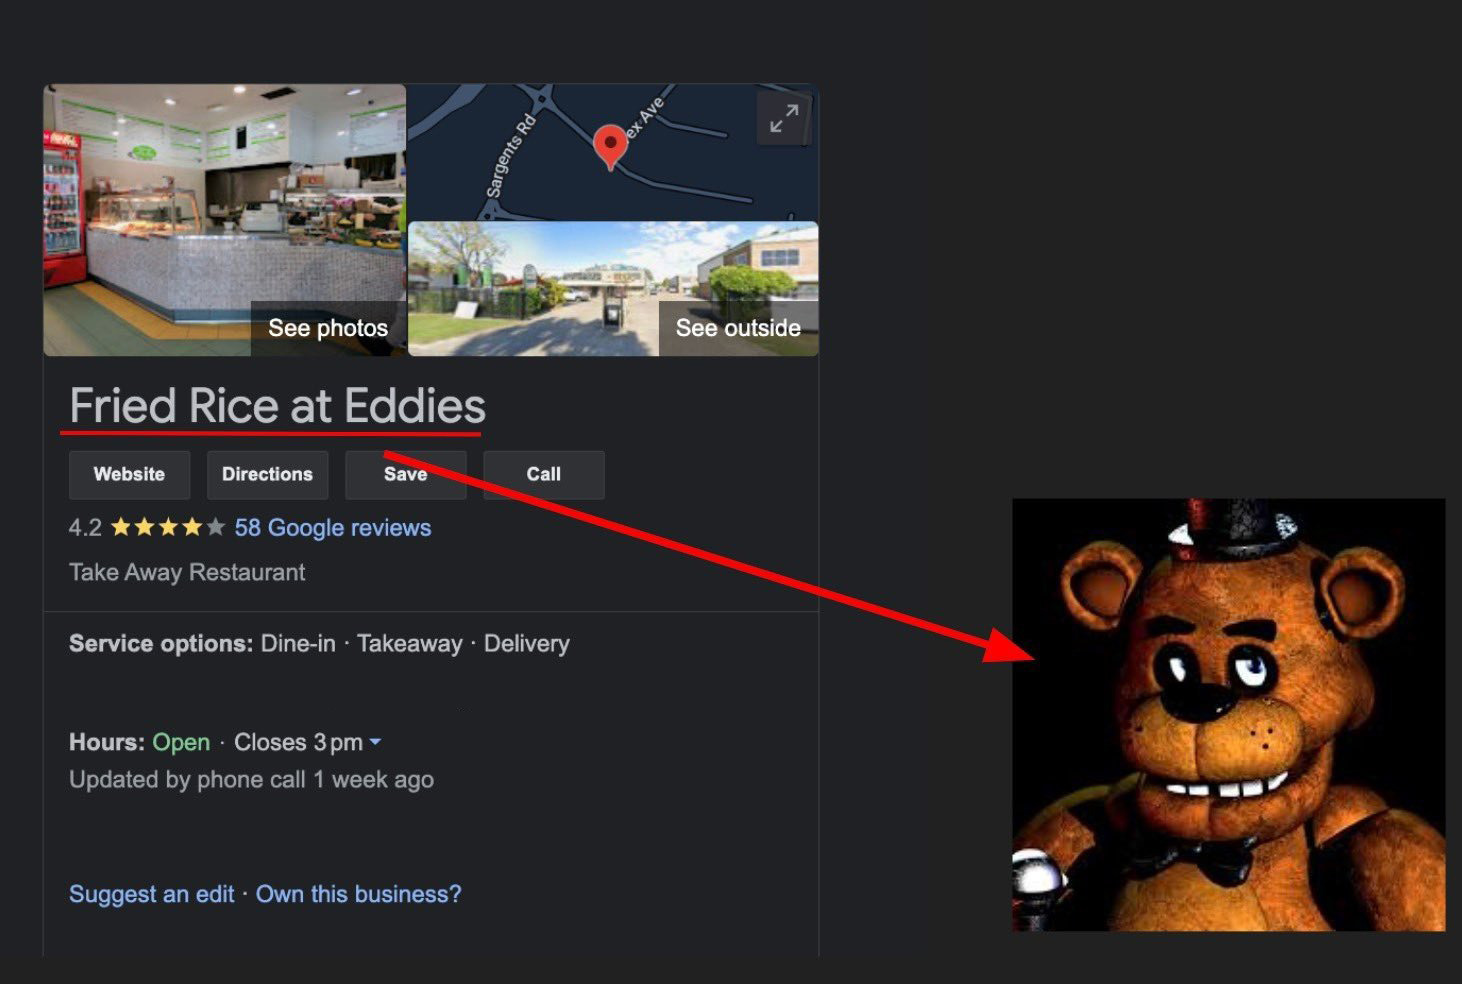
Task: Click the Freddy Fazbear bear image
Action: tap(1228, 714)
